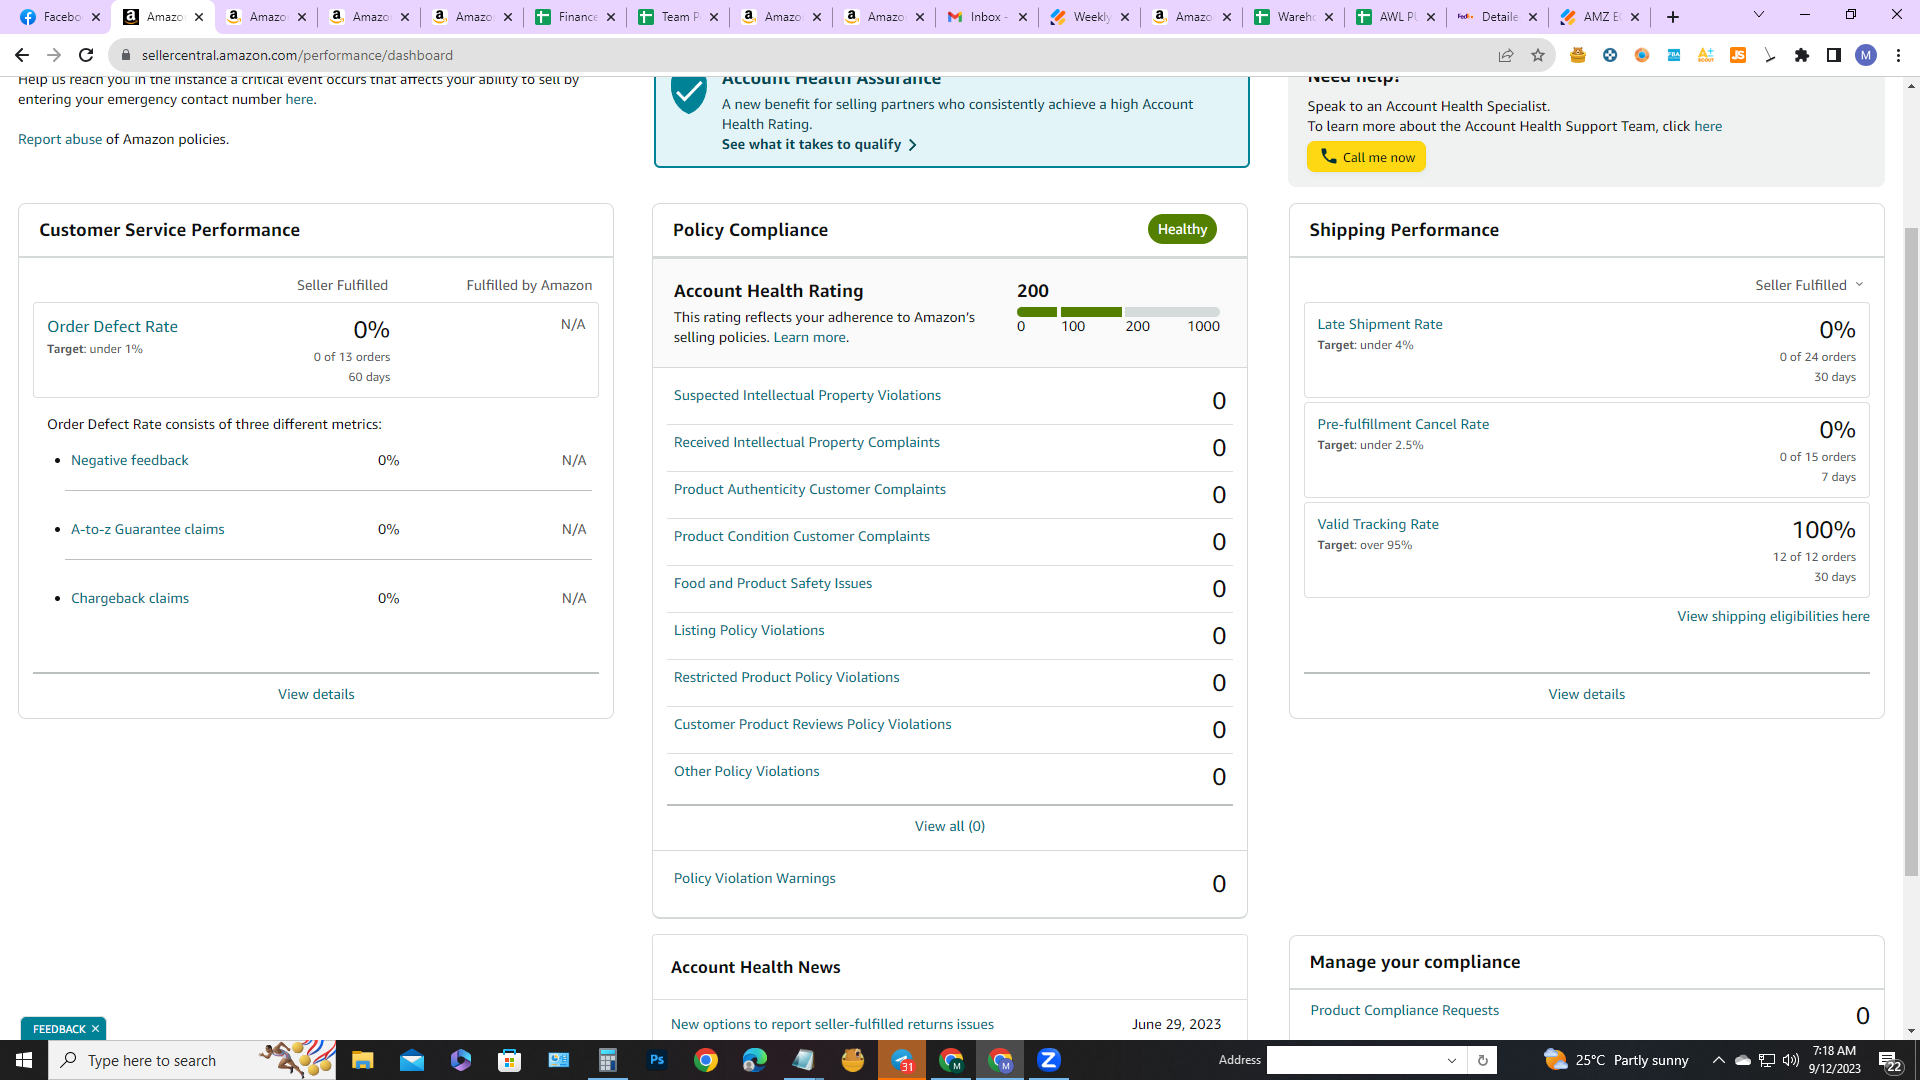Open Product Compliance Requests link
1920x1080 pixels.
1405,1010
